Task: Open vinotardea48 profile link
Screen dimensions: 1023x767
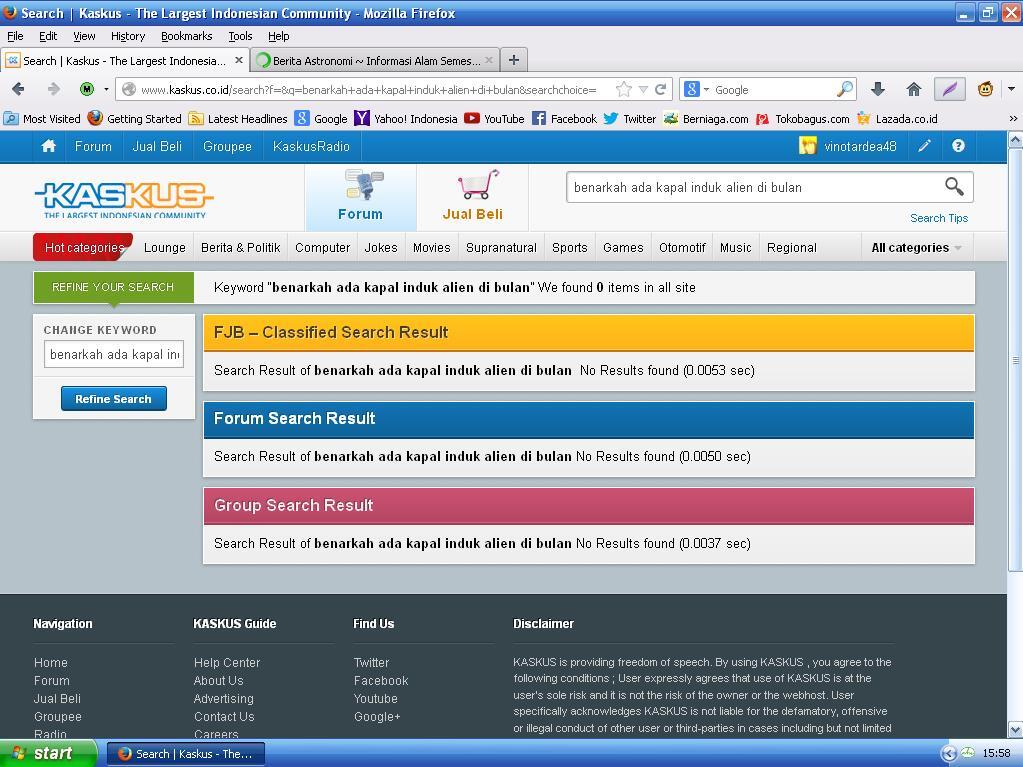Action: click(860, 147)
